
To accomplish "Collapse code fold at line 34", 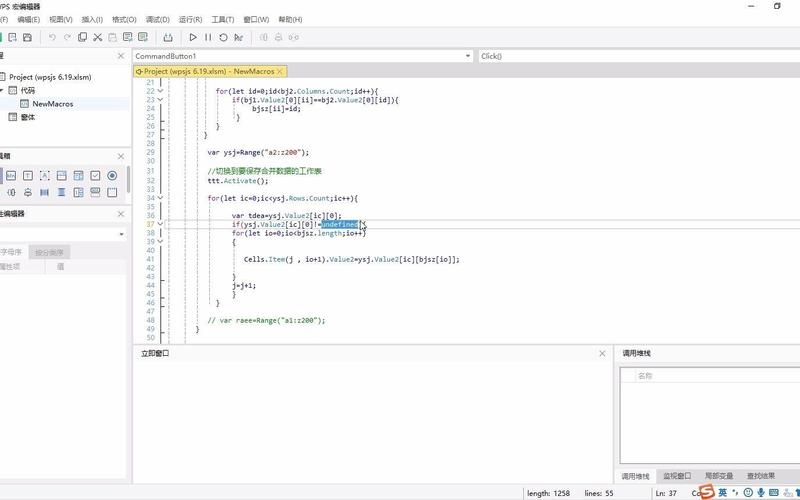I will point(160,198).
